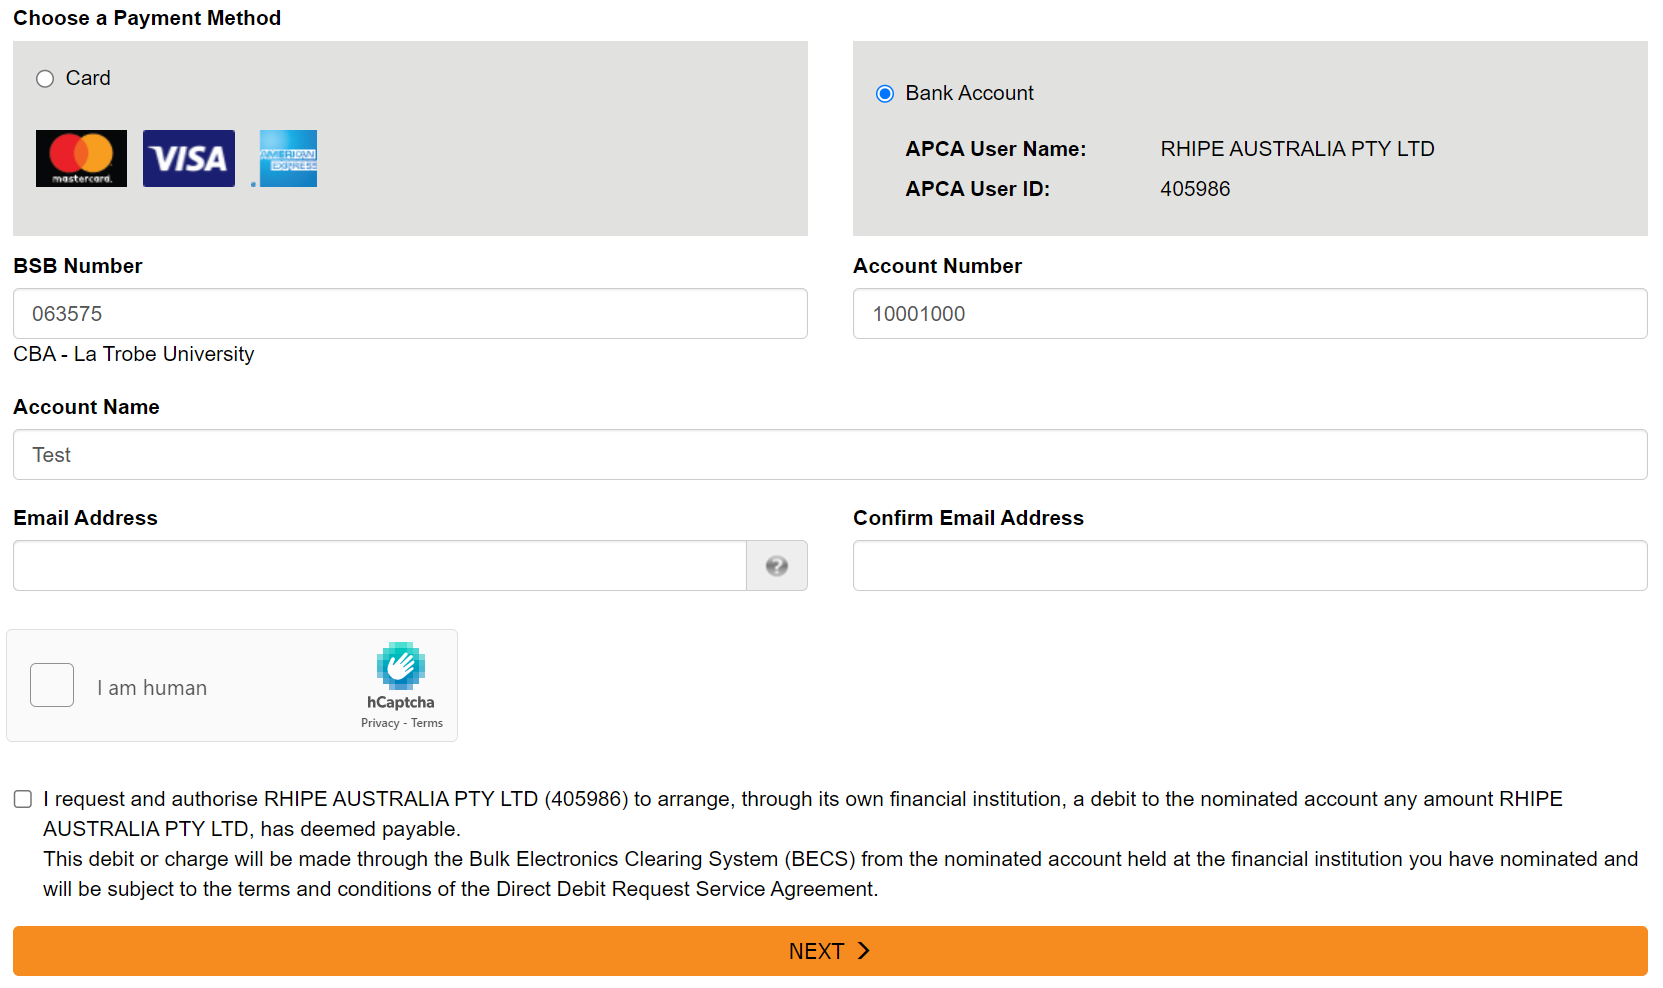Click the CBA - La Trobe University text
This screenshot has height=988, width=1663.
point(133,354)
